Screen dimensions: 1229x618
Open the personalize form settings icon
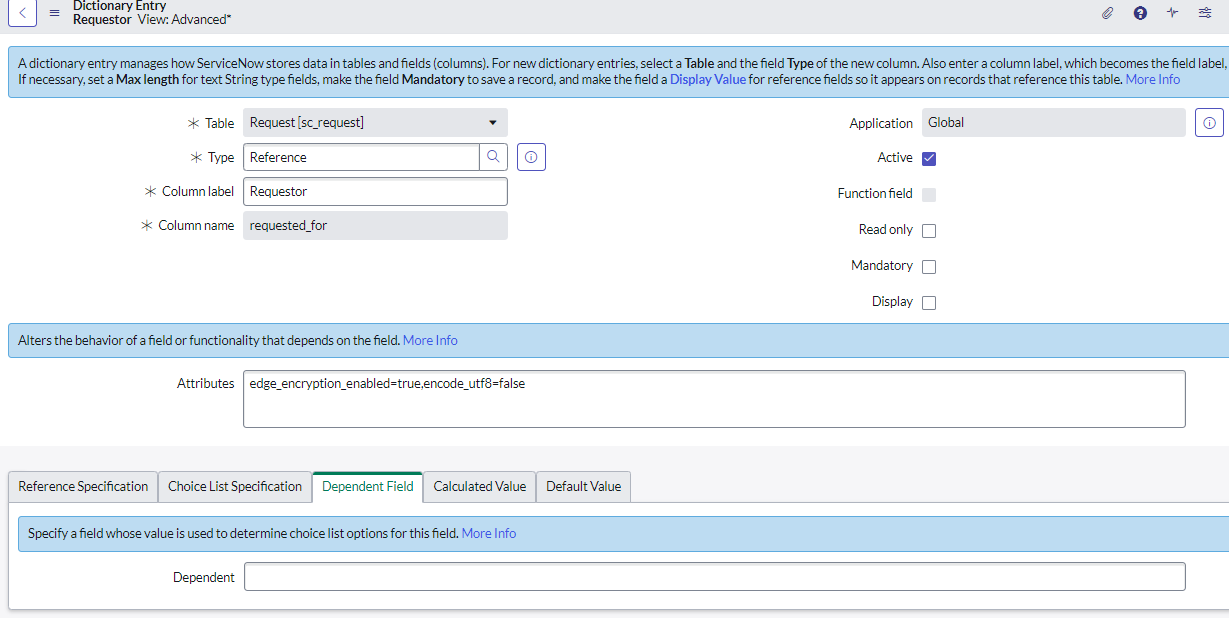tap(1205, 13)
